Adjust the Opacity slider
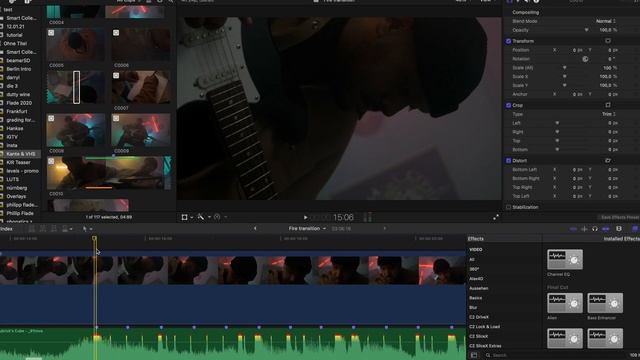Screen dimensions: 640x360 pos(587,30)
